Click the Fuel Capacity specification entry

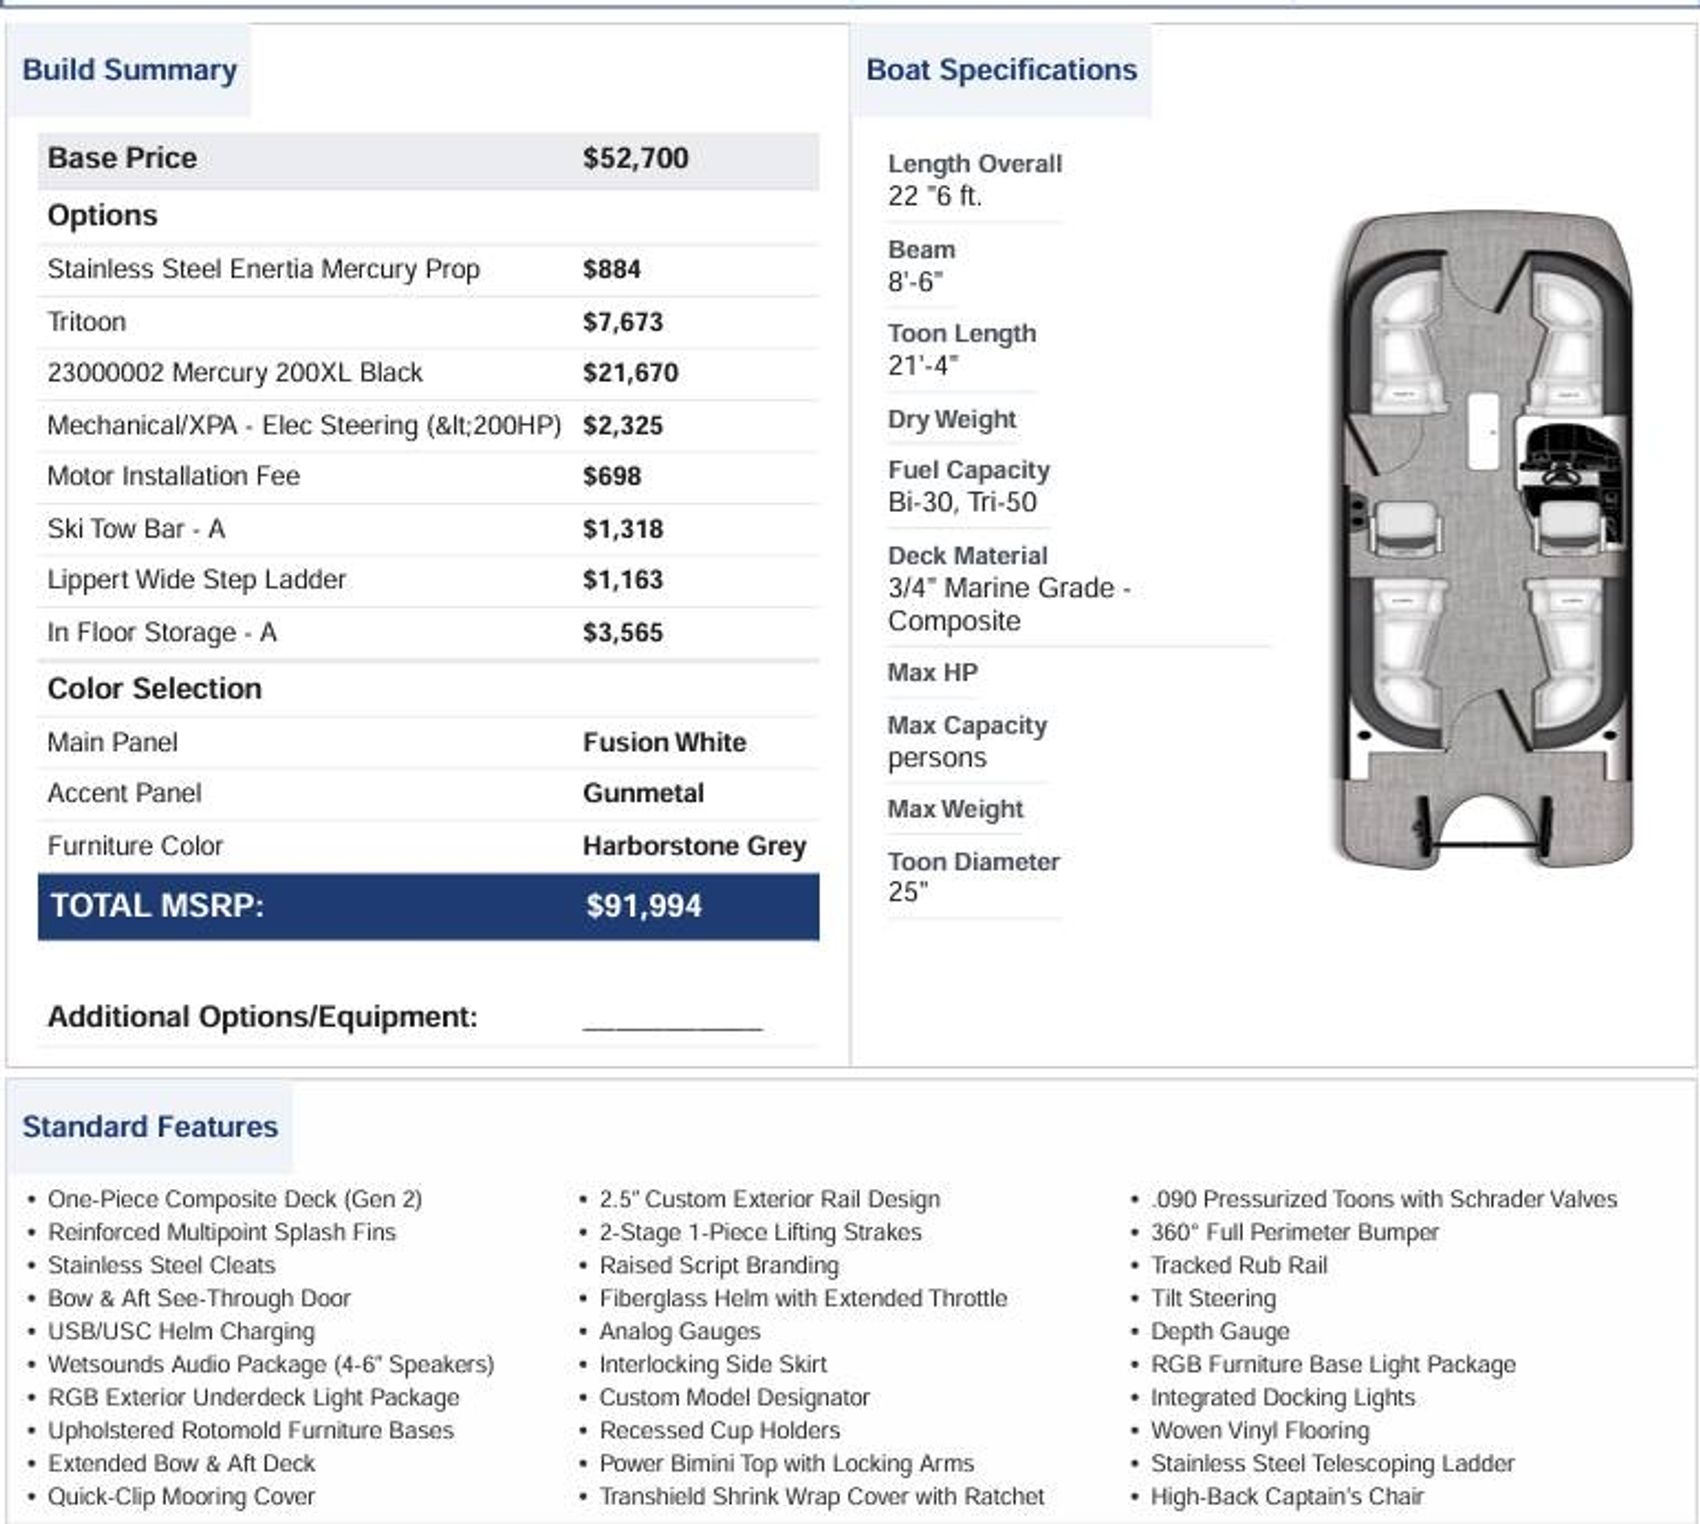click(x=969, y=486)
